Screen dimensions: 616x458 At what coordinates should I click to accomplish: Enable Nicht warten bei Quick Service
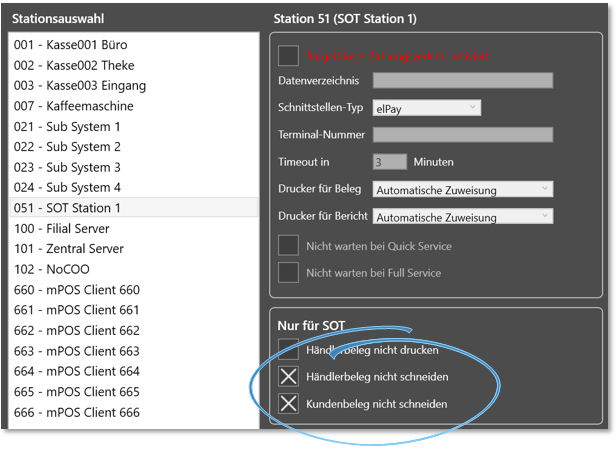coord(288,245)
